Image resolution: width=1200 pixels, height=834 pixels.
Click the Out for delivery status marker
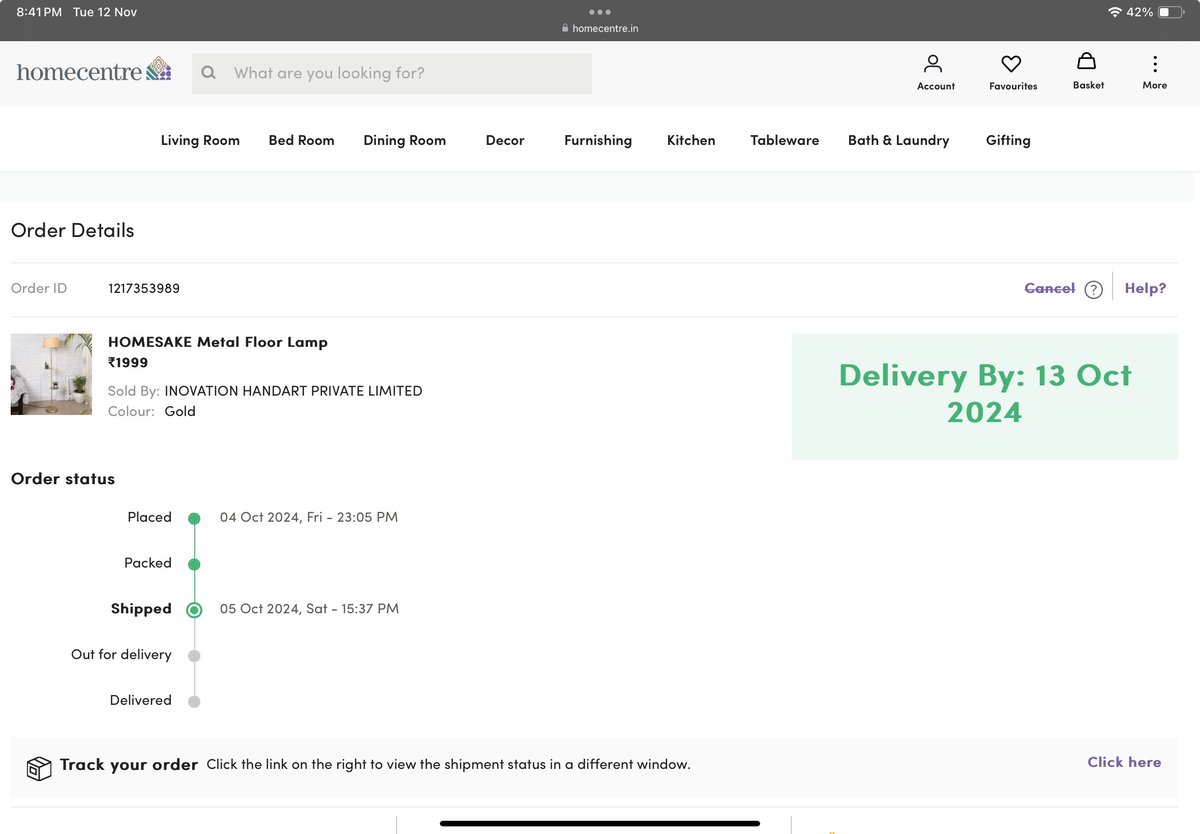pos(194,656)
